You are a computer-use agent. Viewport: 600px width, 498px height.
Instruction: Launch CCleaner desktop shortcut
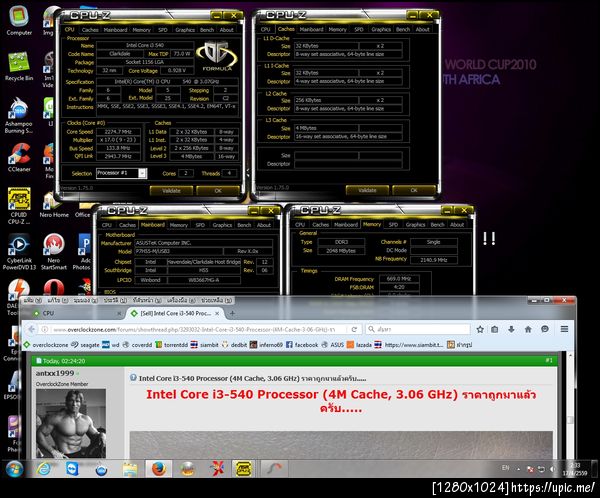19,157
